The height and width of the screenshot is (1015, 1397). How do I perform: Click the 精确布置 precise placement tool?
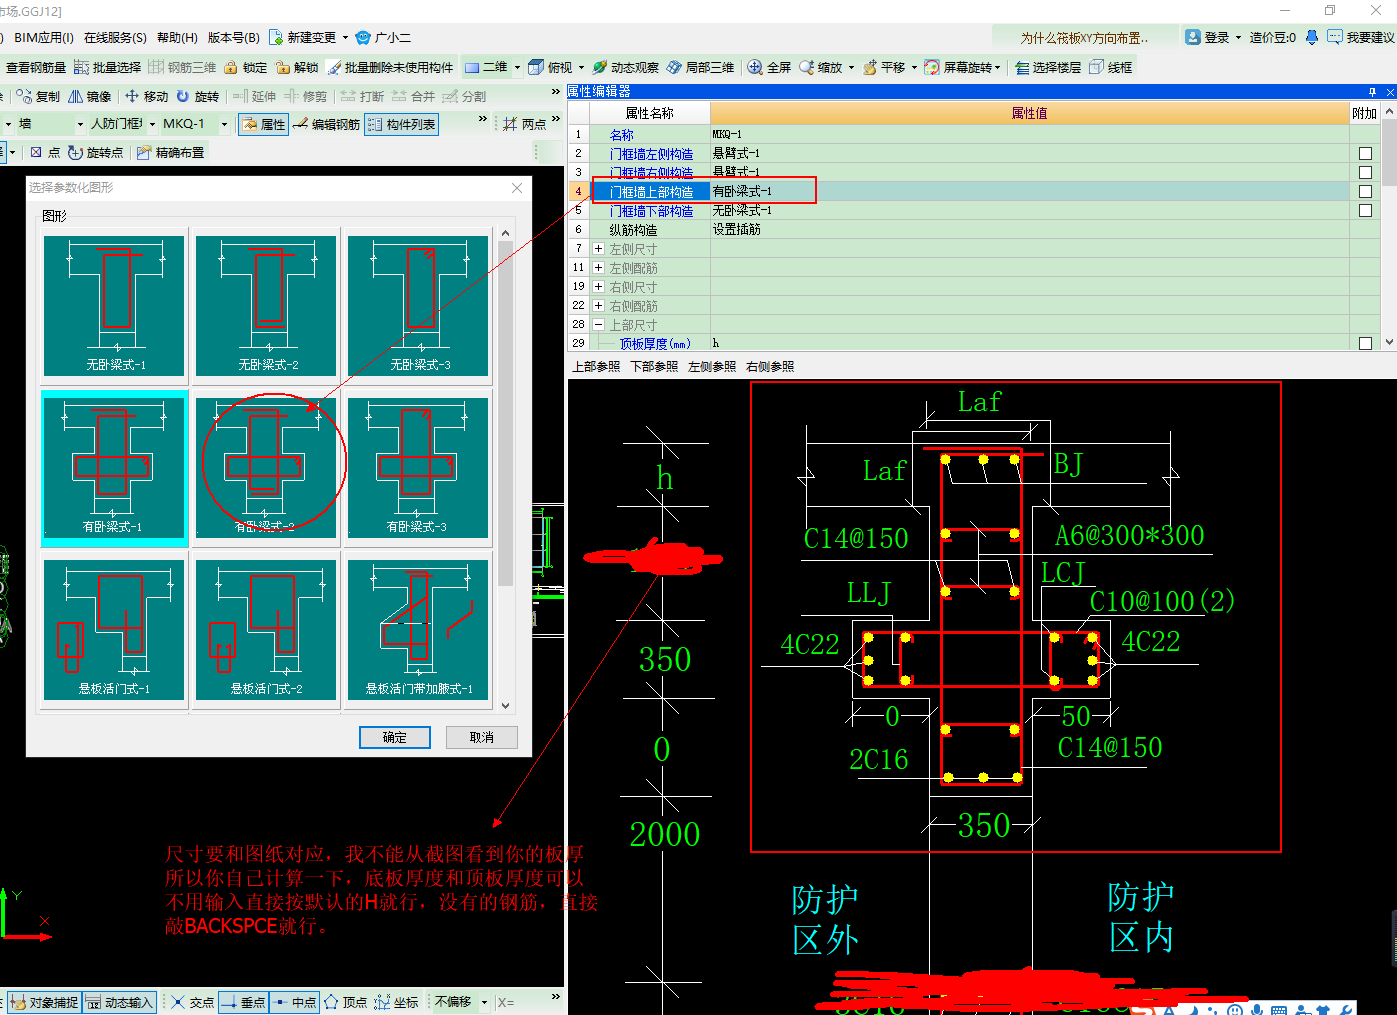point(170,152)
